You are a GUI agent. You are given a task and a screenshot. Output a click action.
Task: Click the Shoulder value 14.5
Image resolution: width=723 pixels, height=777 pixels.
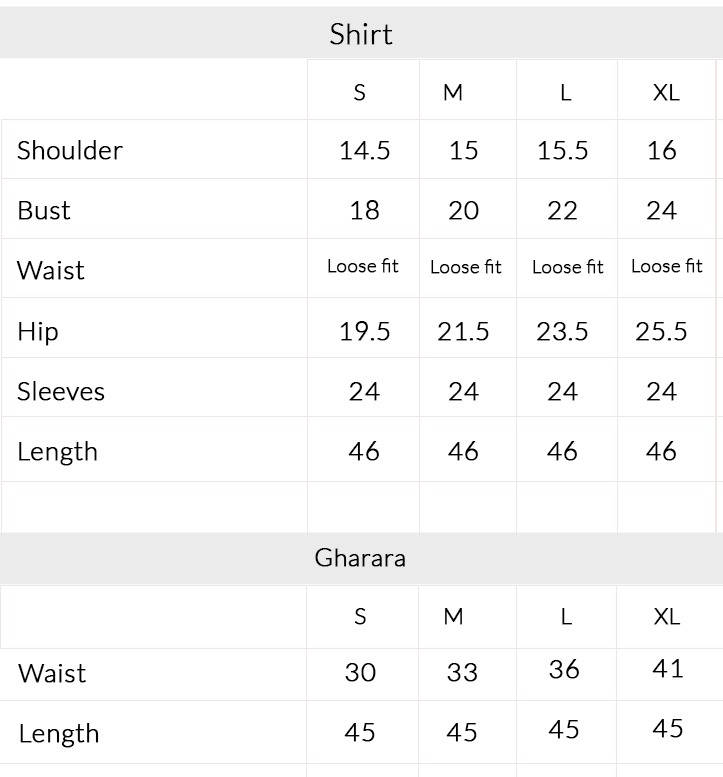[364, 151]
